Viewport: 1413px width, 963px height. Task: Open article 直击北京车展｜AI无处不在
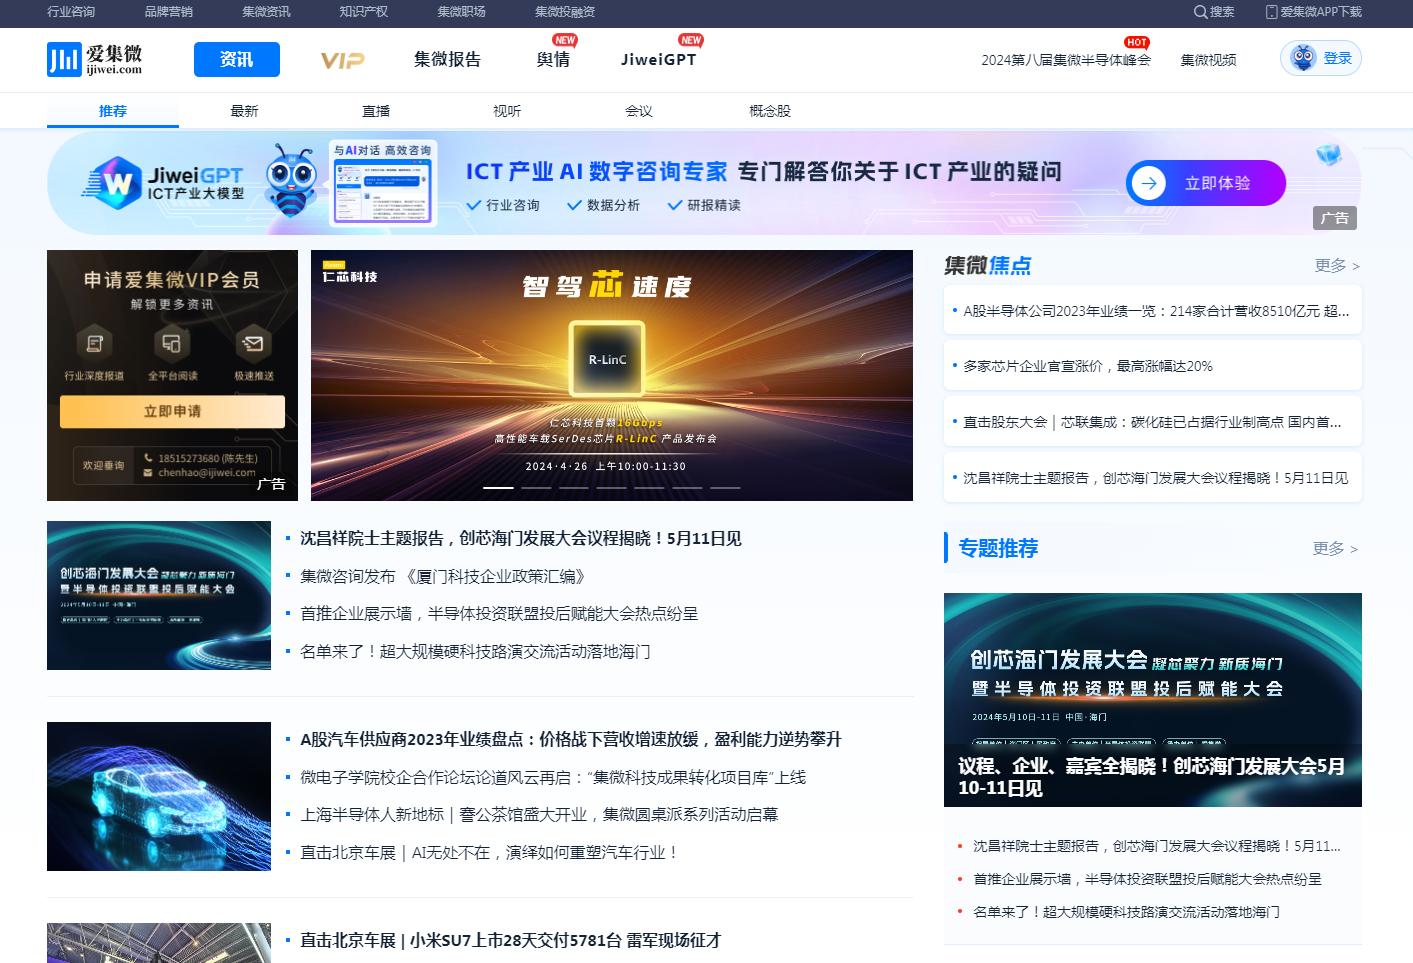489,852
